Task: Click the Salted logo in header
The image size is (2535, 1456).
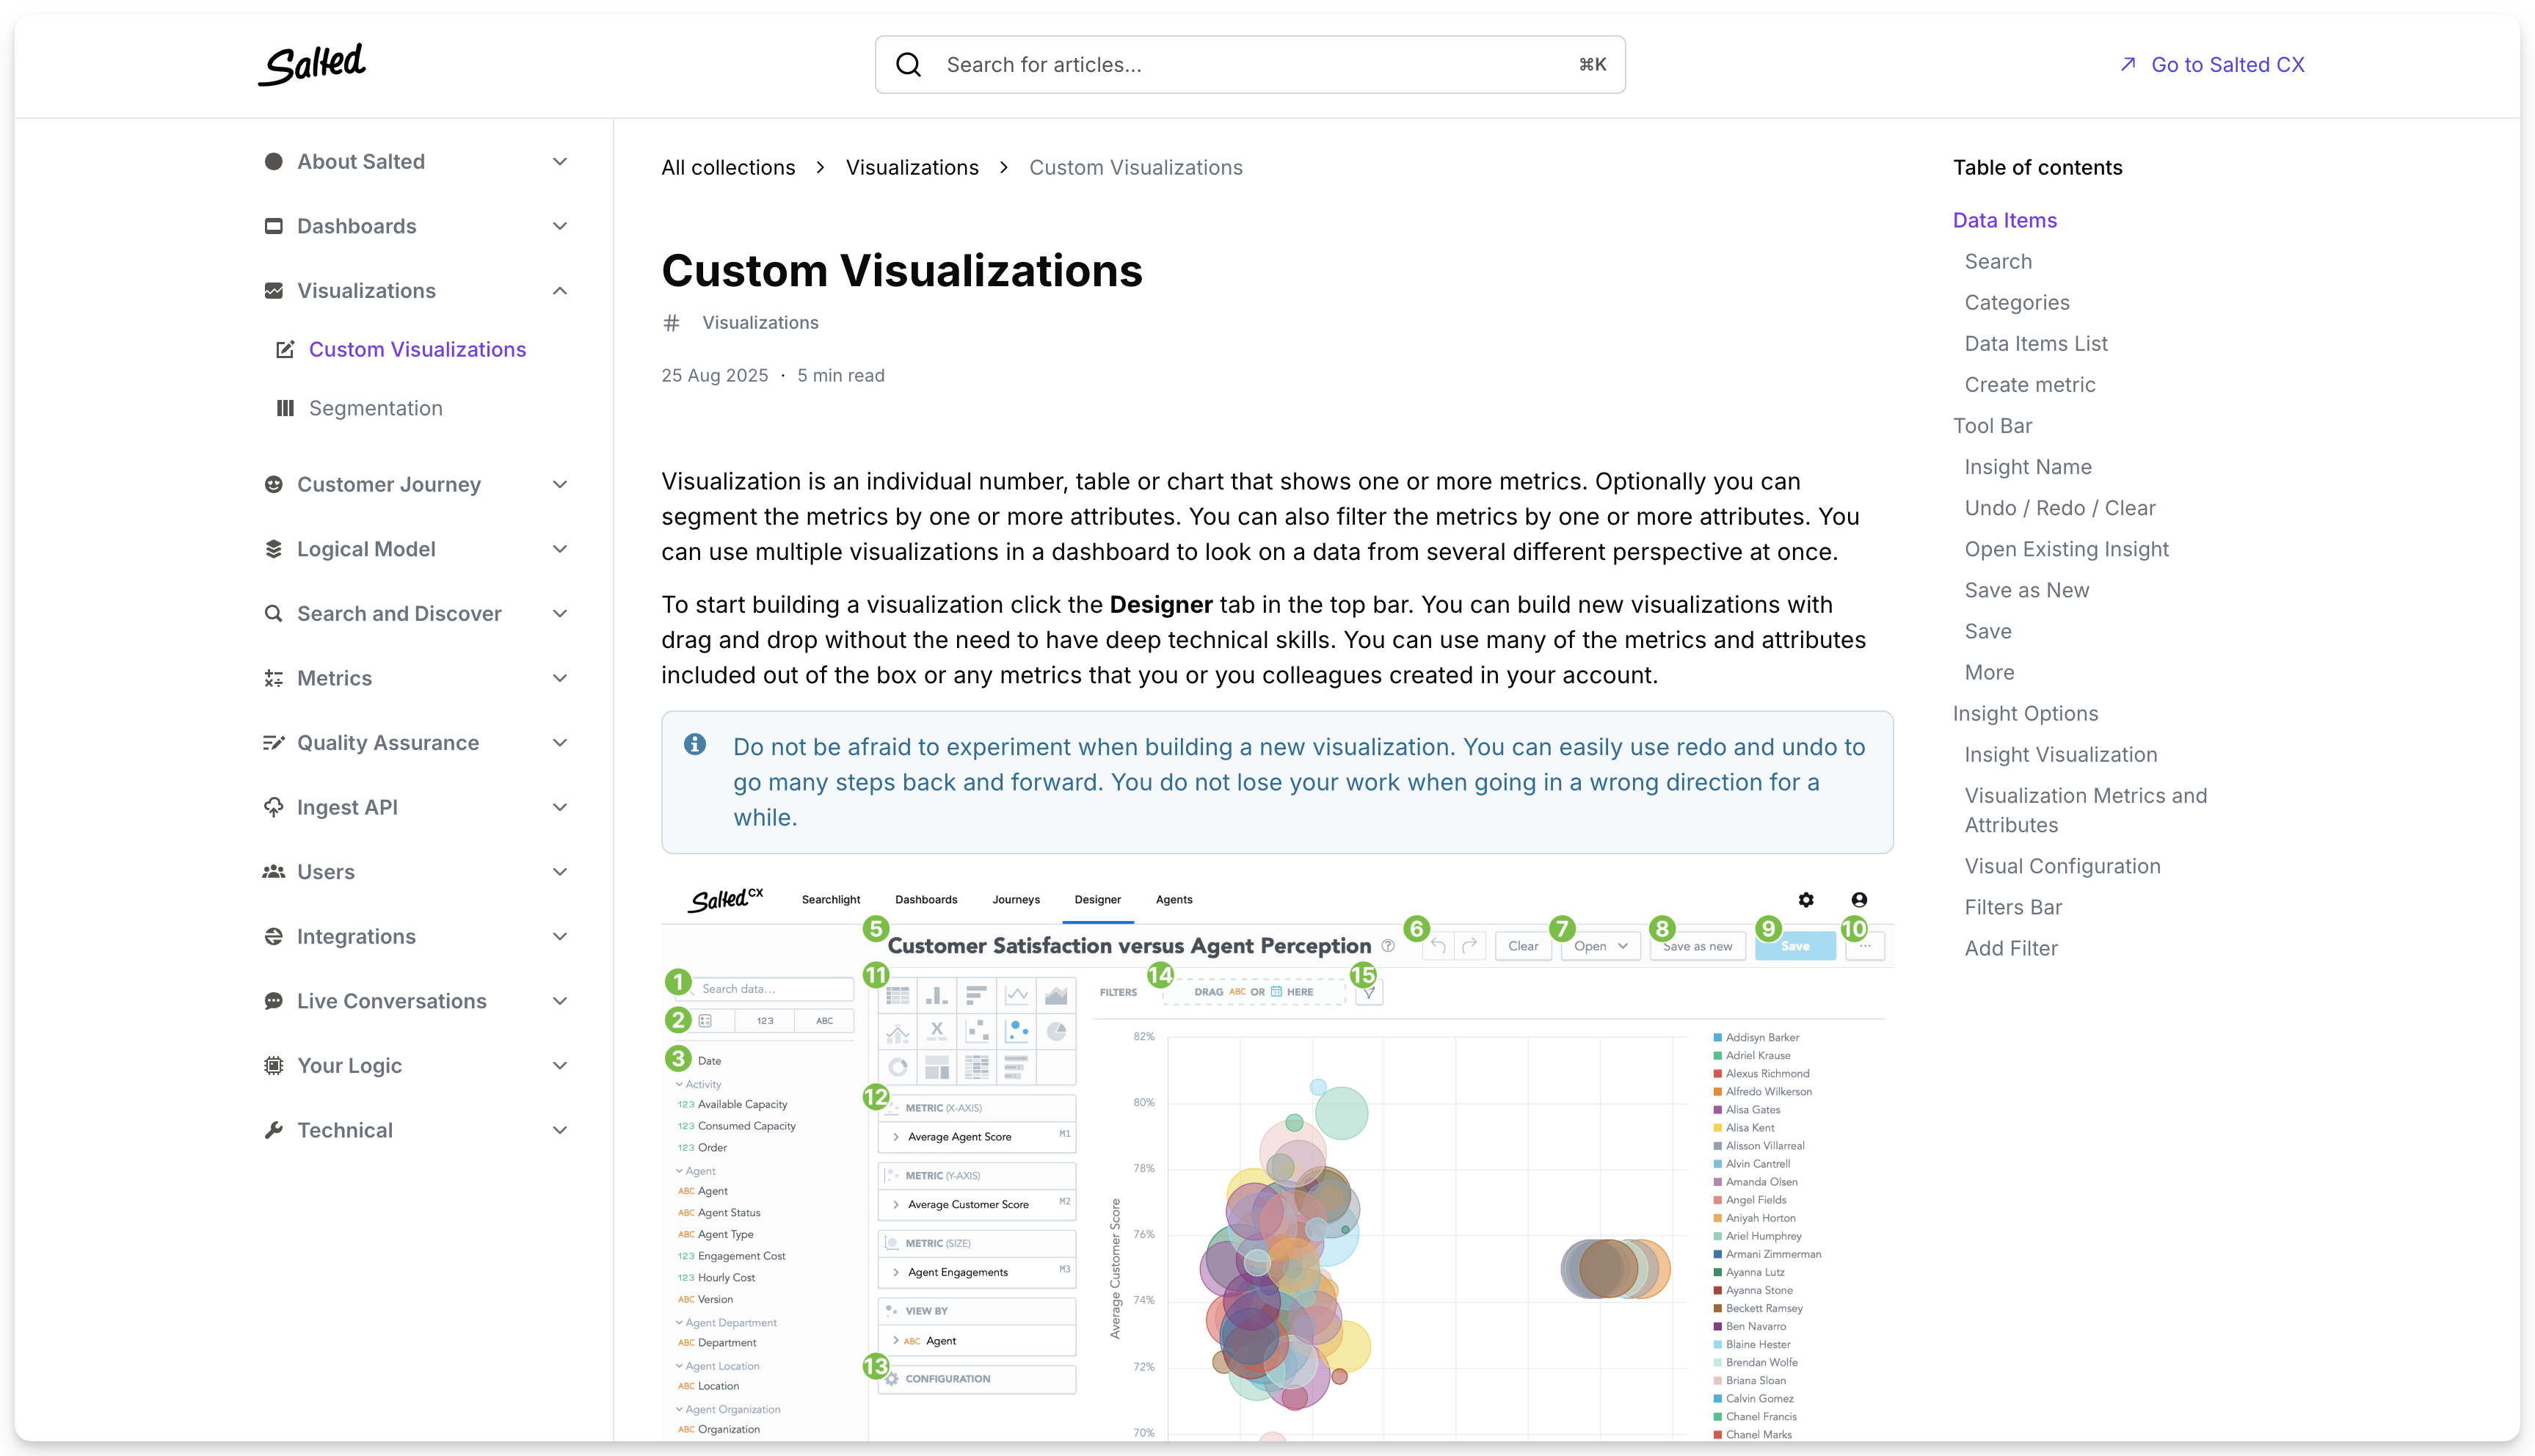Action: click(312, 64)
